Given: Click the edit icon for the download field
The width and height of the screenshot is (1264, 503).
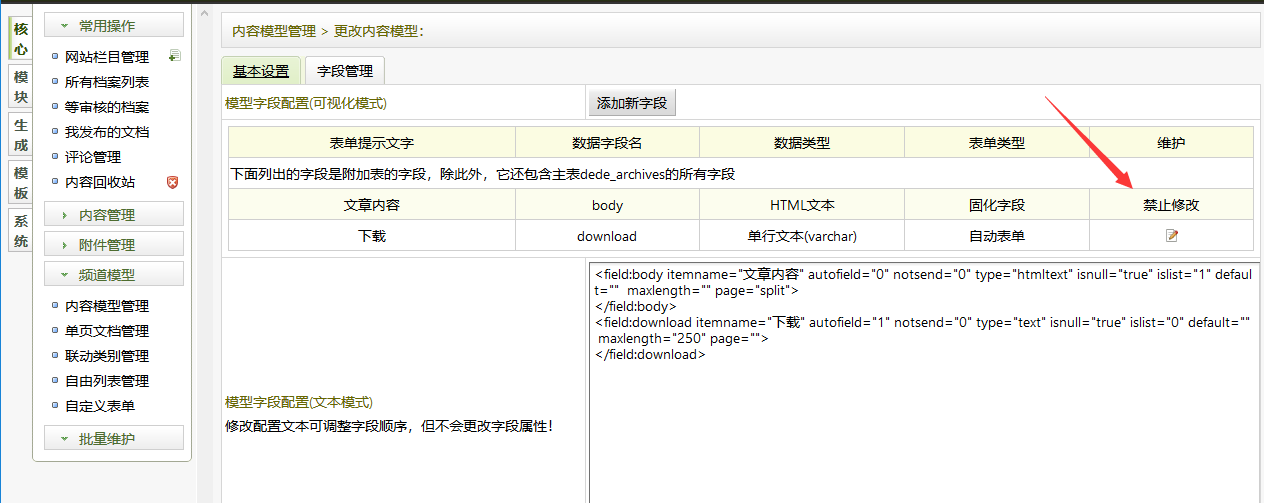Looking at the screenshot, I should (1171, 236).
